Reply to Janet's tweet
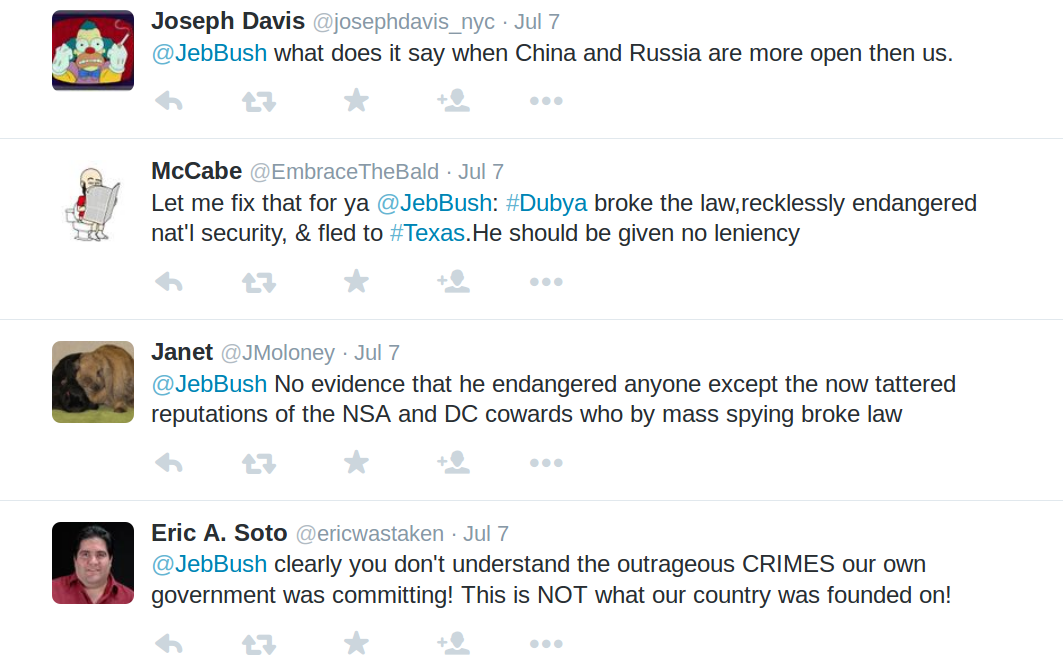Image resolution: width=1063 pixels, height=668 pixels. [169, 463]
